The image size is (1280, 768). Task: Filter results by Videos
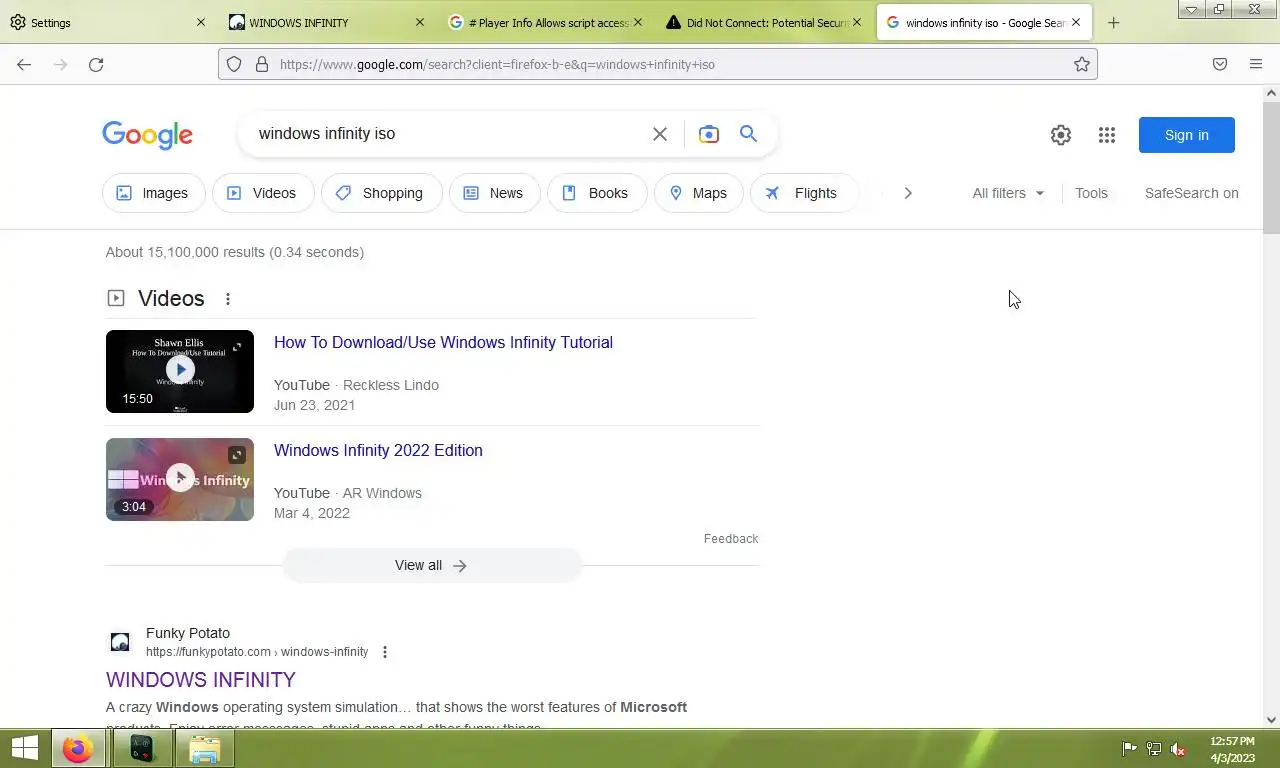(x=262, y=193)
